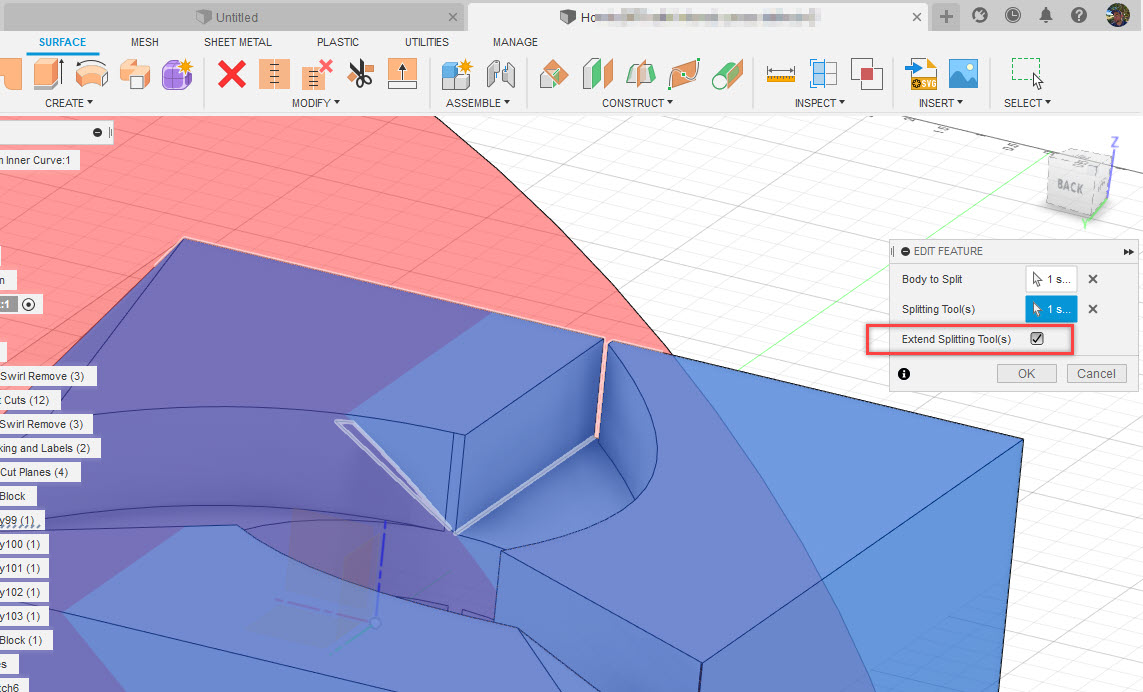Click the BACK face of the ViewCube
1143x692 pixels.
pyautogui.click(x=1071, y=186)
